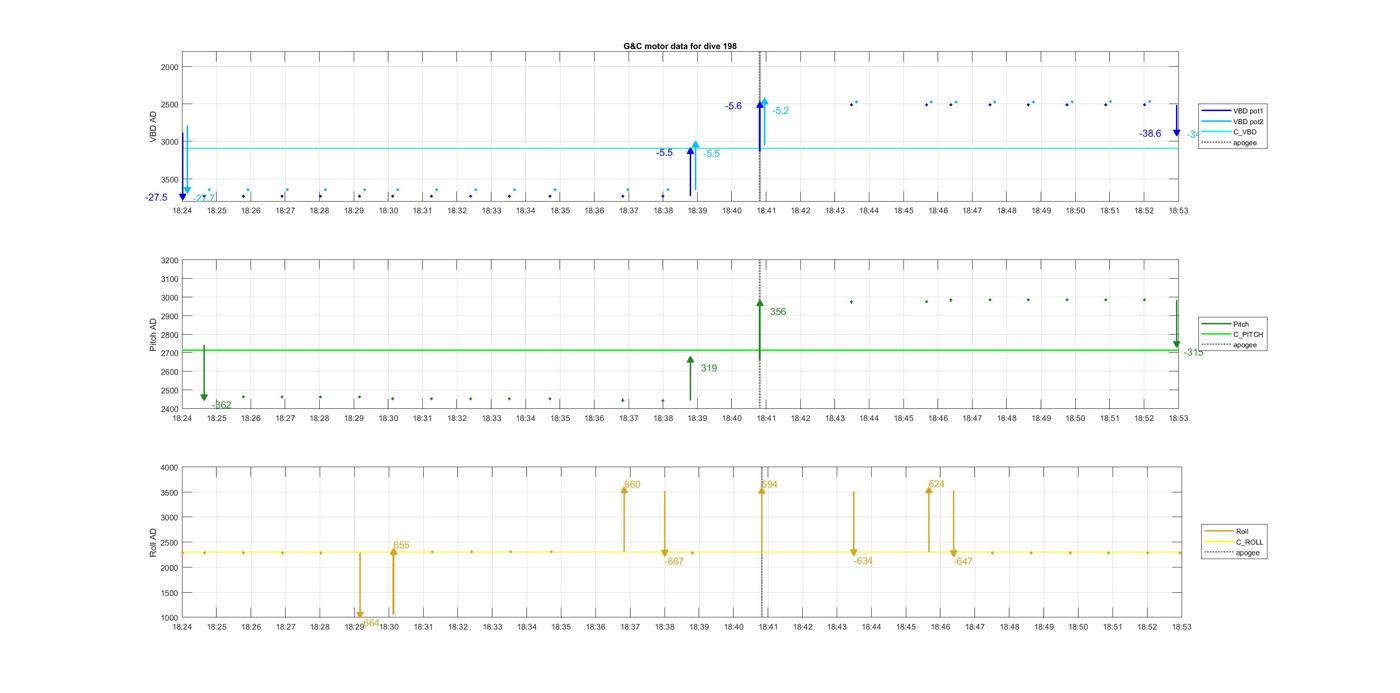Click '18:53' time tick under VBD plot
The image size is (1400, 693).
1178,211
